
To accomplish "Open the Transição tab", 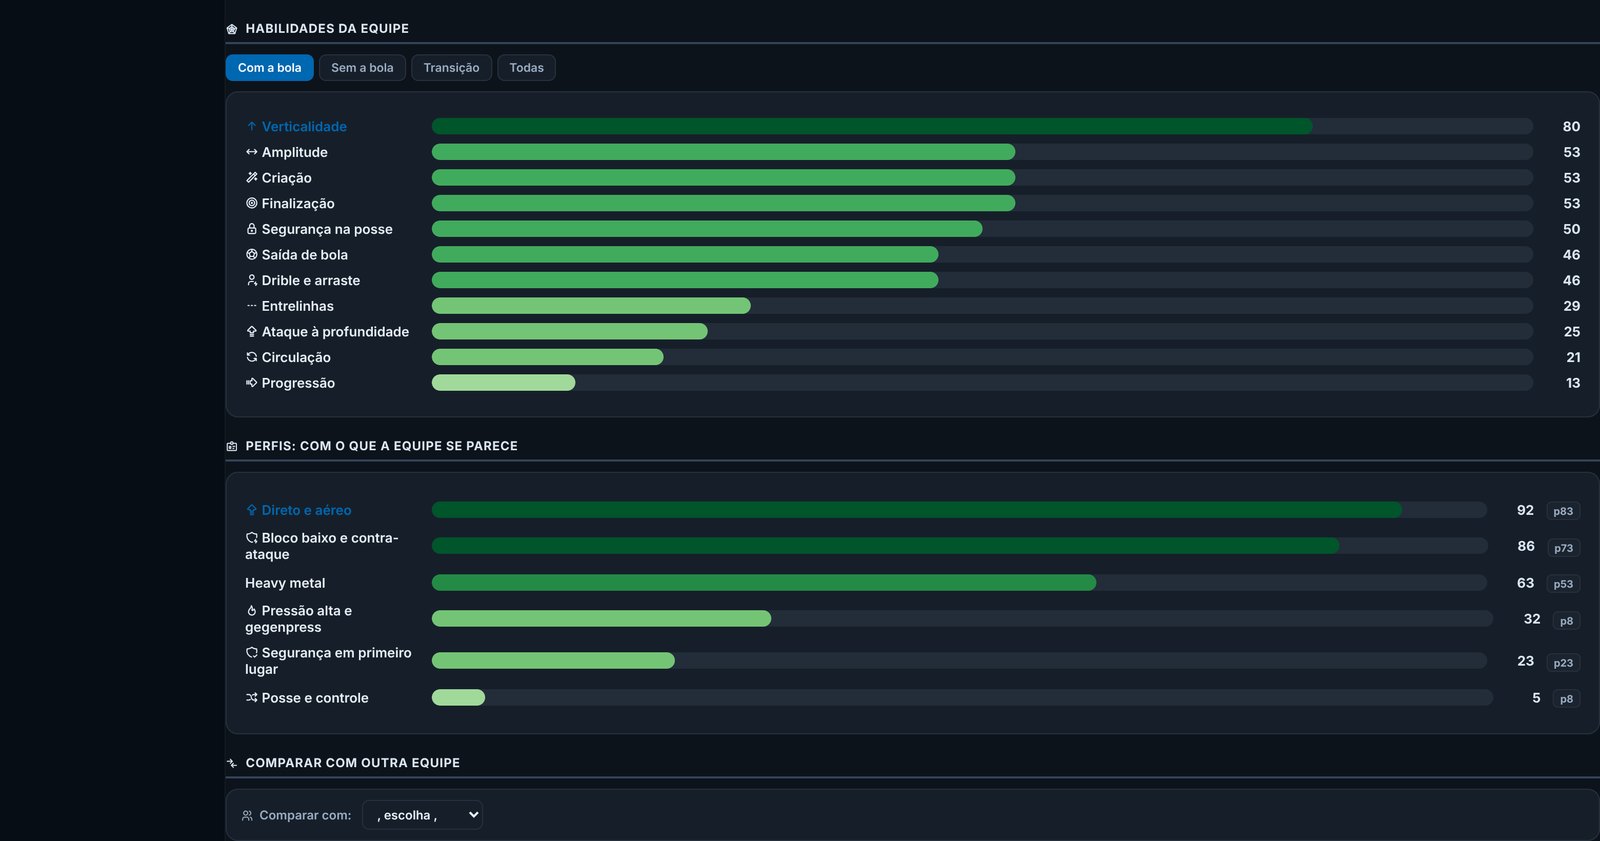I will click(451, 68).
